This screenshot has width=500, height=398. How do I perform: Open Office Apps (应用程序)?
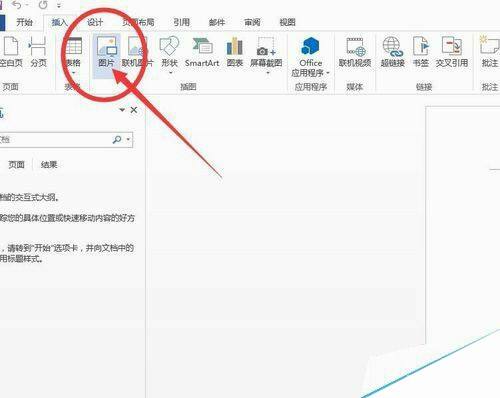coord(310,57)
